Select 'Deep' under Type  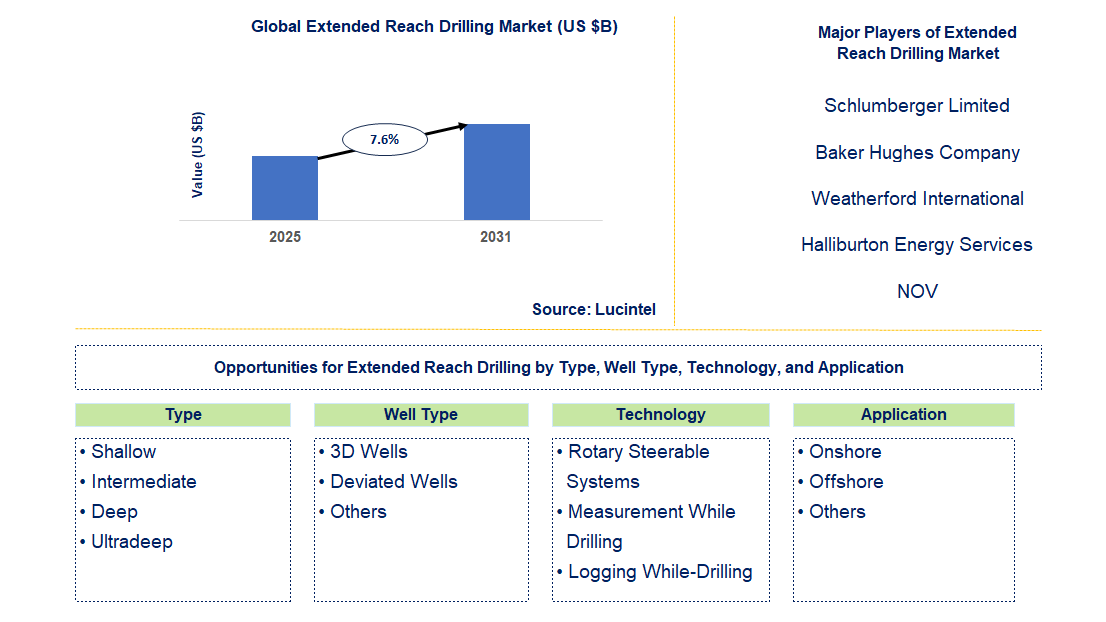pyautogui.click(x=114, y=512)
